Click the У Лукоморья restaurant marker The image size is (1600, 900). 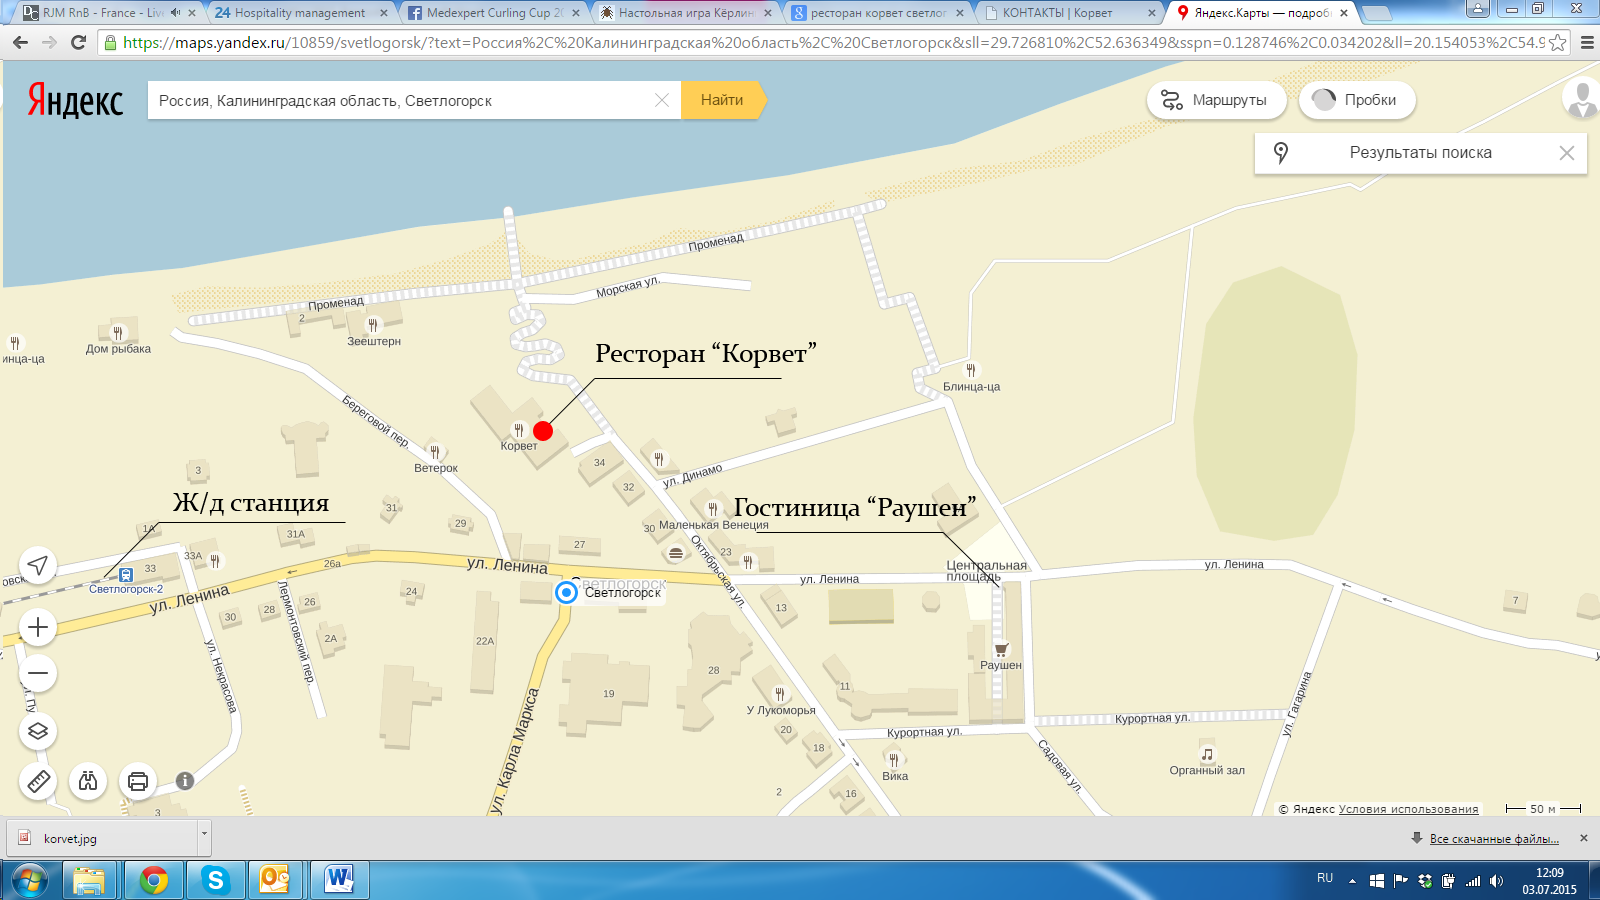tap(780, 694)
